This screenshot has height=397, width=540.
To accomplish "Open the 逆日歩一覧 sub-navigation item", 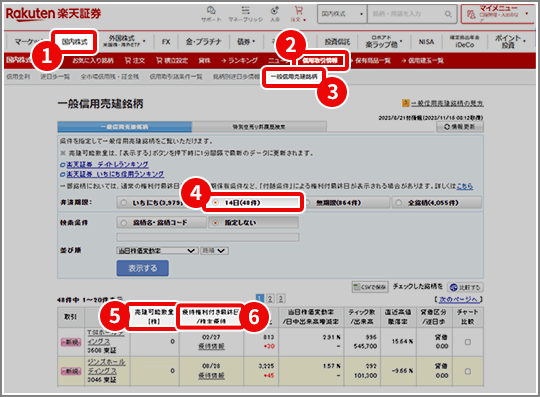I will [55, 76].
